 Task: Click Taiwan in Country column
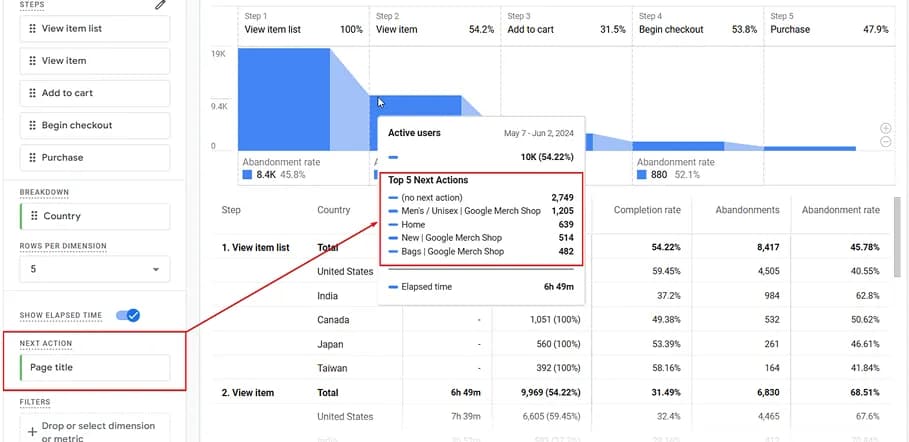click(x=332, y=368)
